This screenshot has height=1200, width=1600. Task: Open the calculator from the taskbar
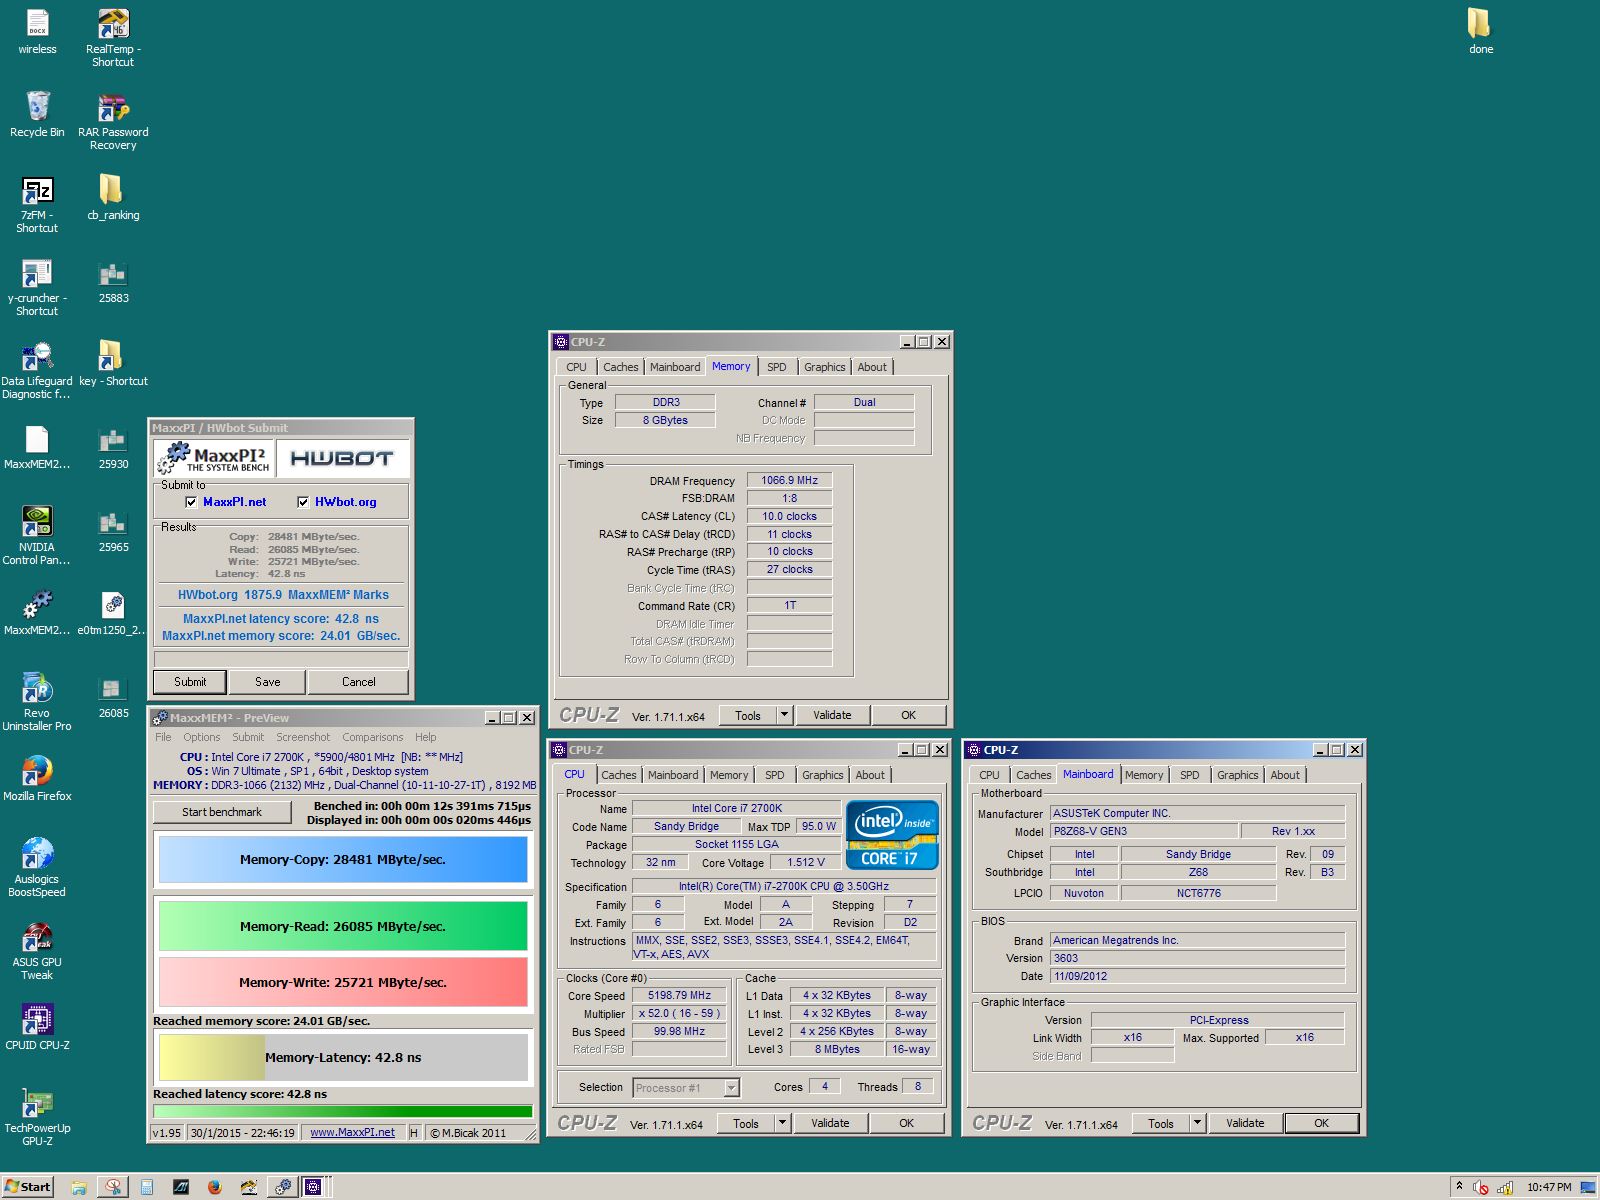pos(147,1187)
